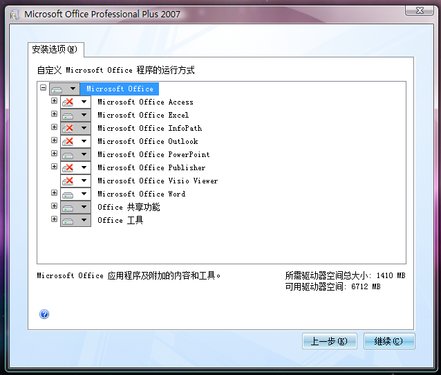Click the installer icon in title bar
The height and width of the screenshot is (375, 441).
tap(14, 15)
